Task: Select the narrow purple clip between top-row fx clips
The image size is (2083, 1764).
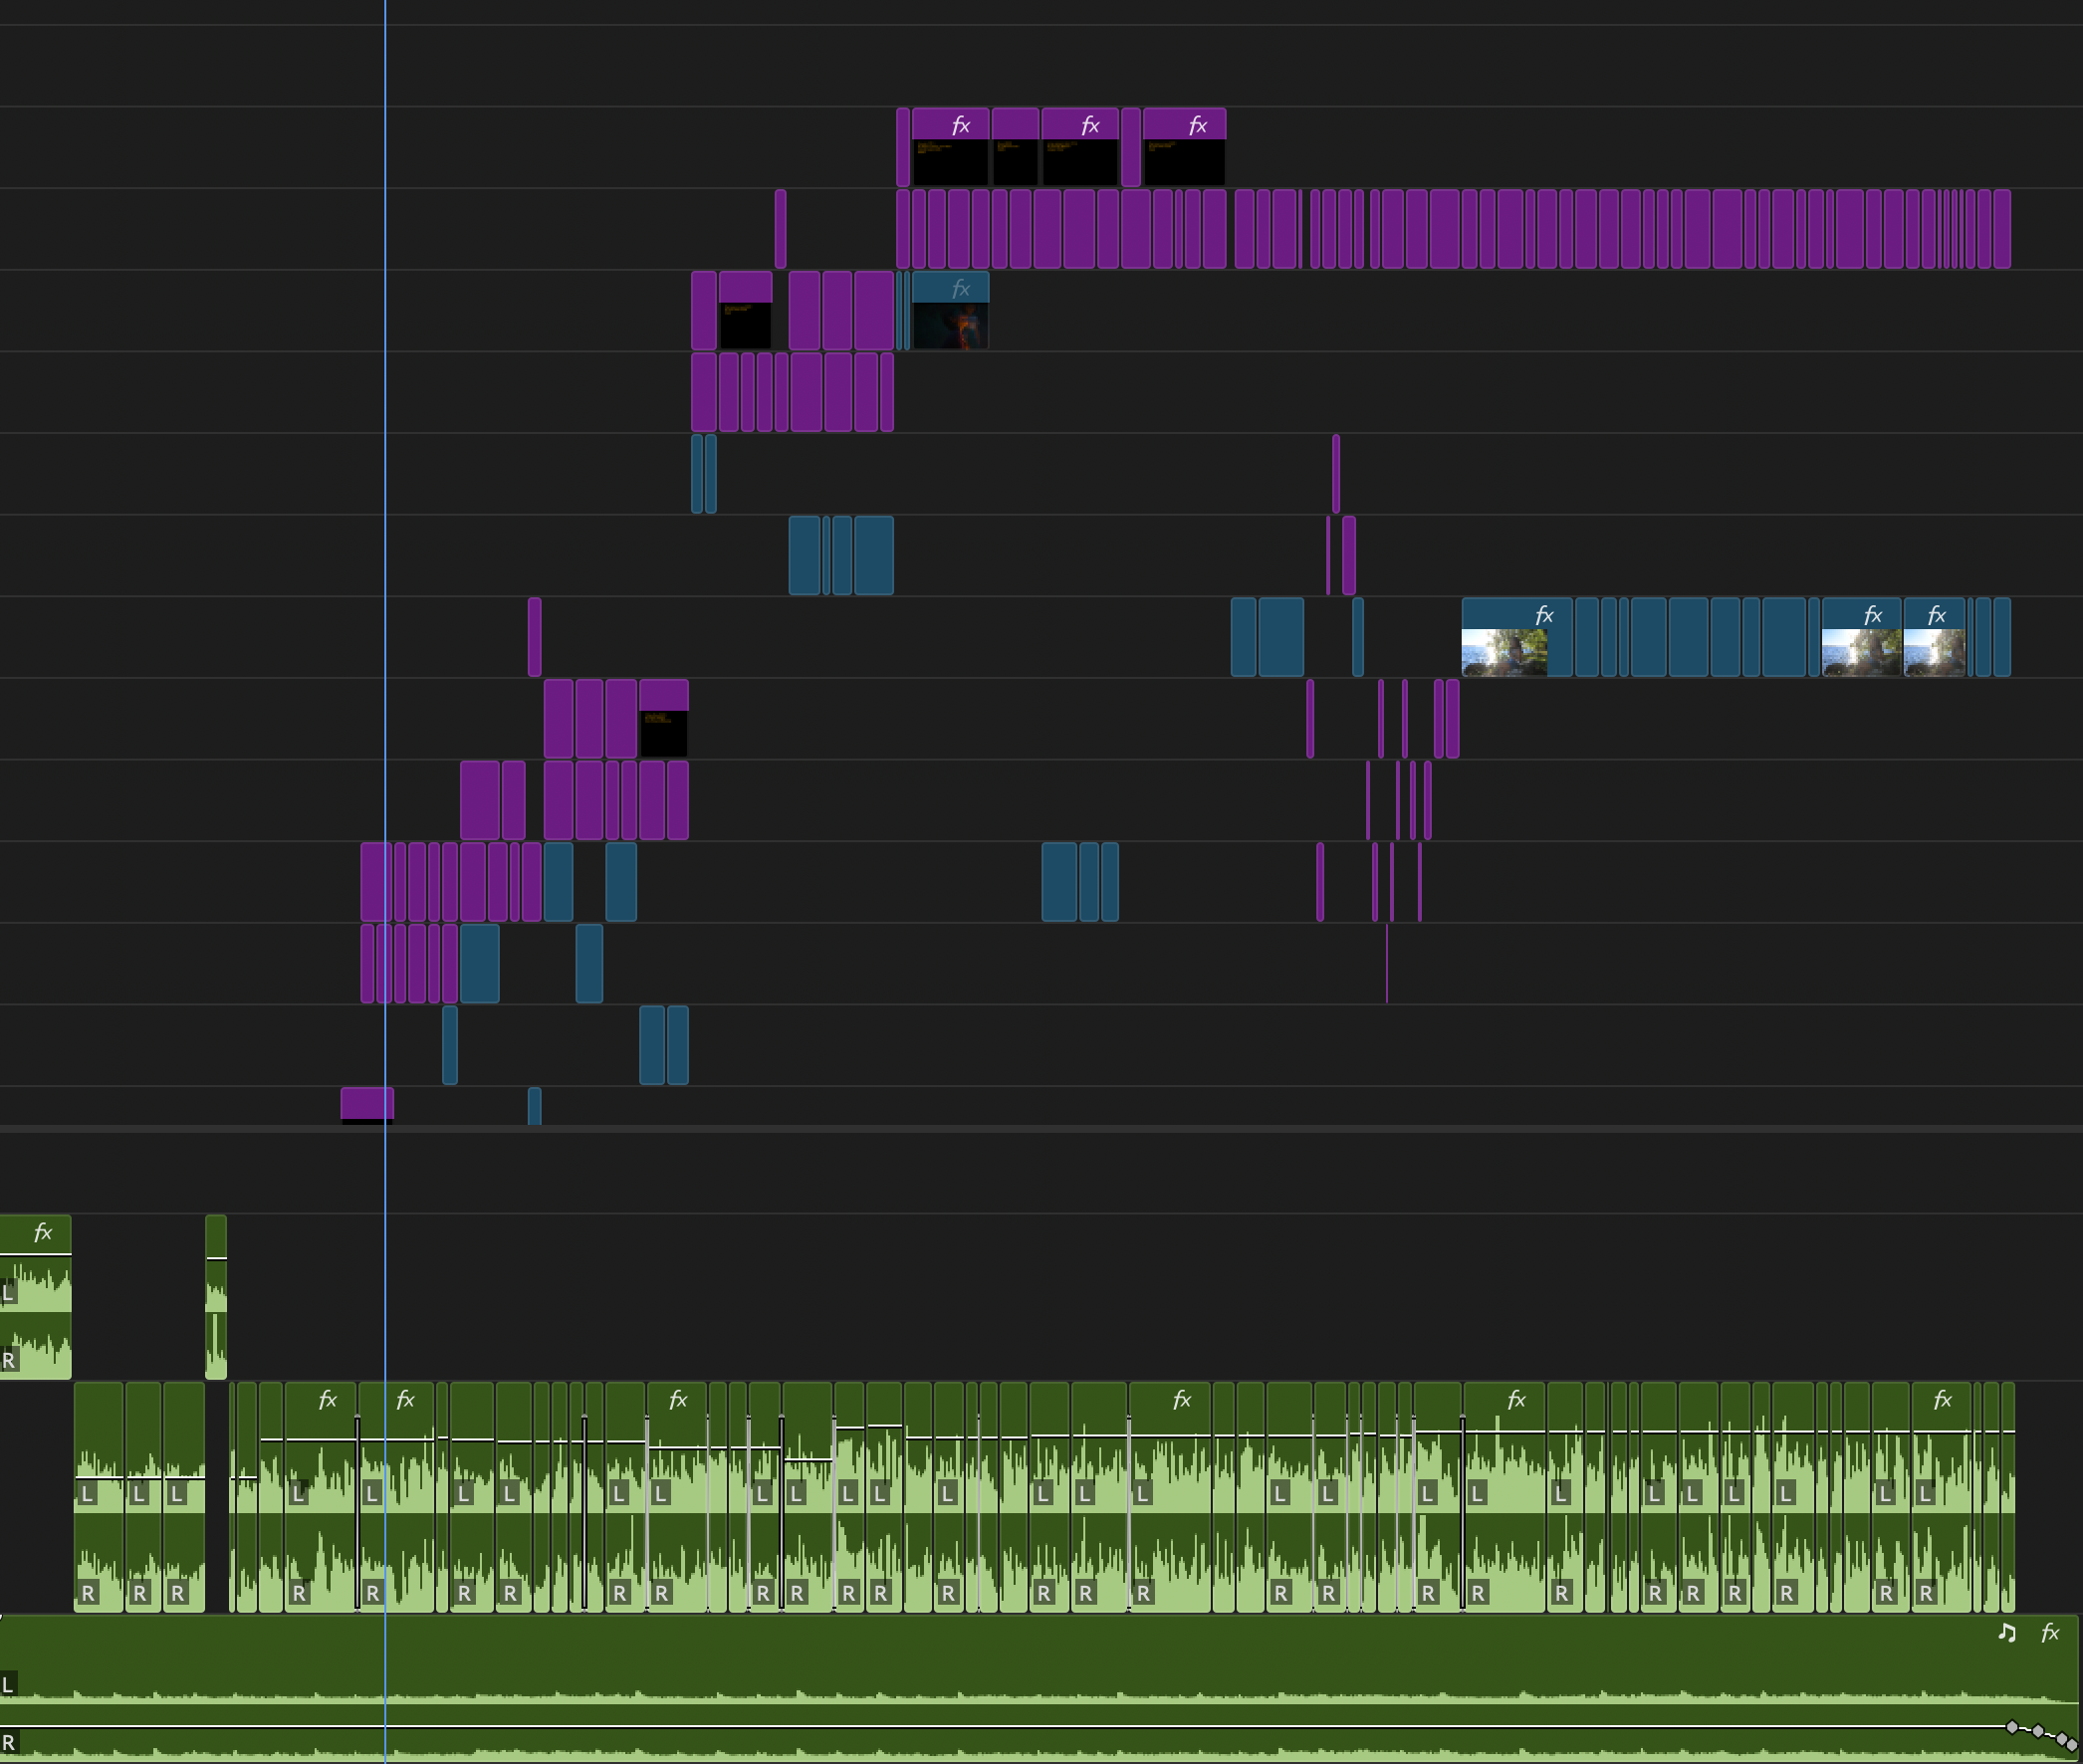Action: coord(1131,147)
